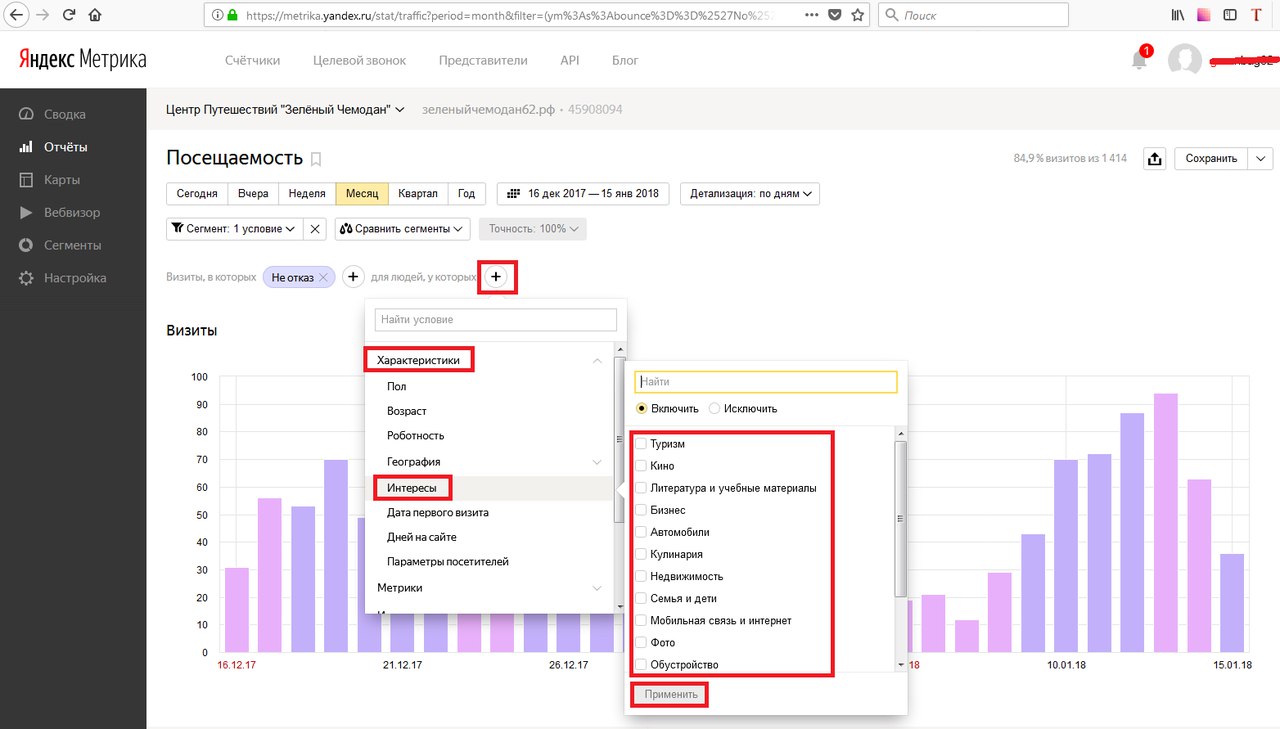Click the Применить button
The image size is (1280, 729).
click(x=670, y=695)
